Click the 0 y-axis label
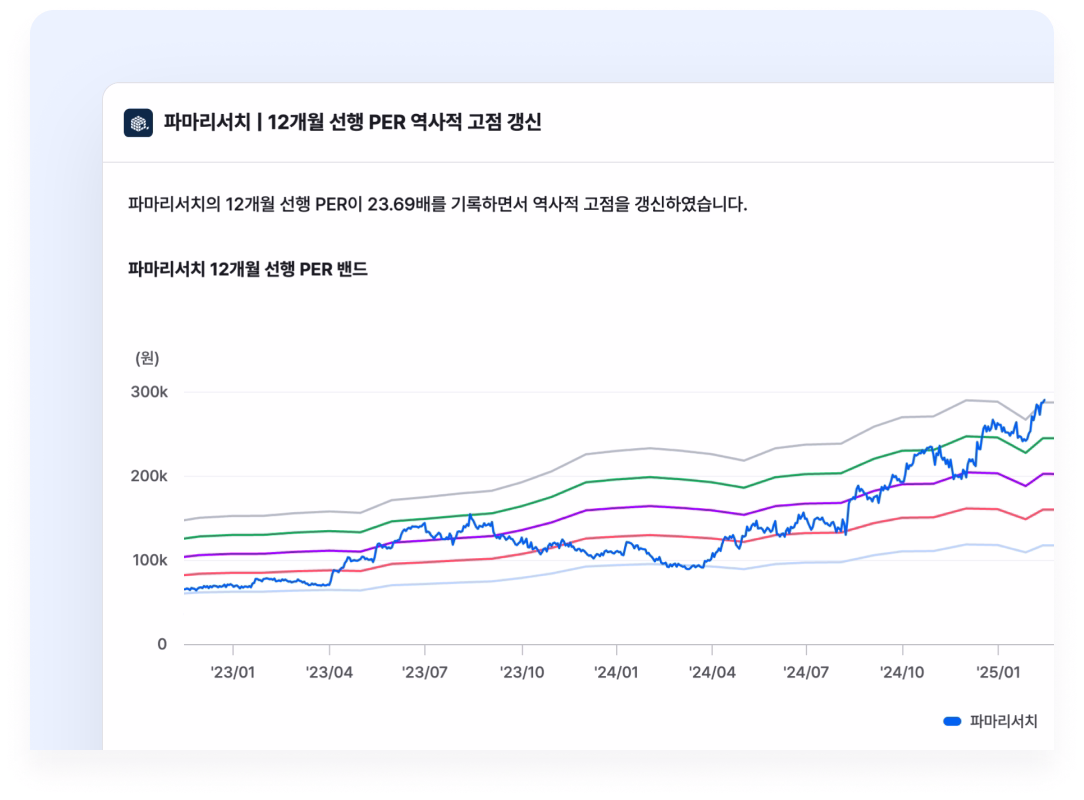The image size is (1084, 800). [x=162, y=644]
